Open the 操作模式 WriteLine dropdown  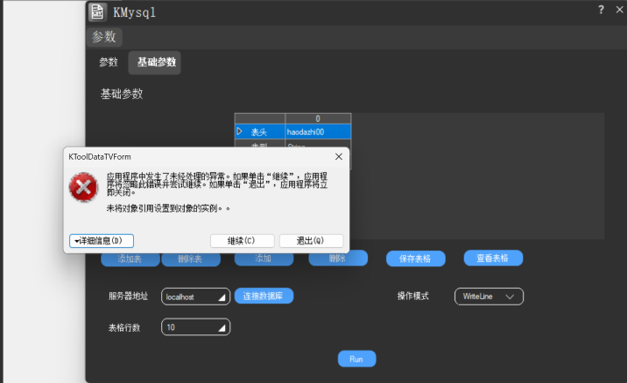[x=489, y=296]
